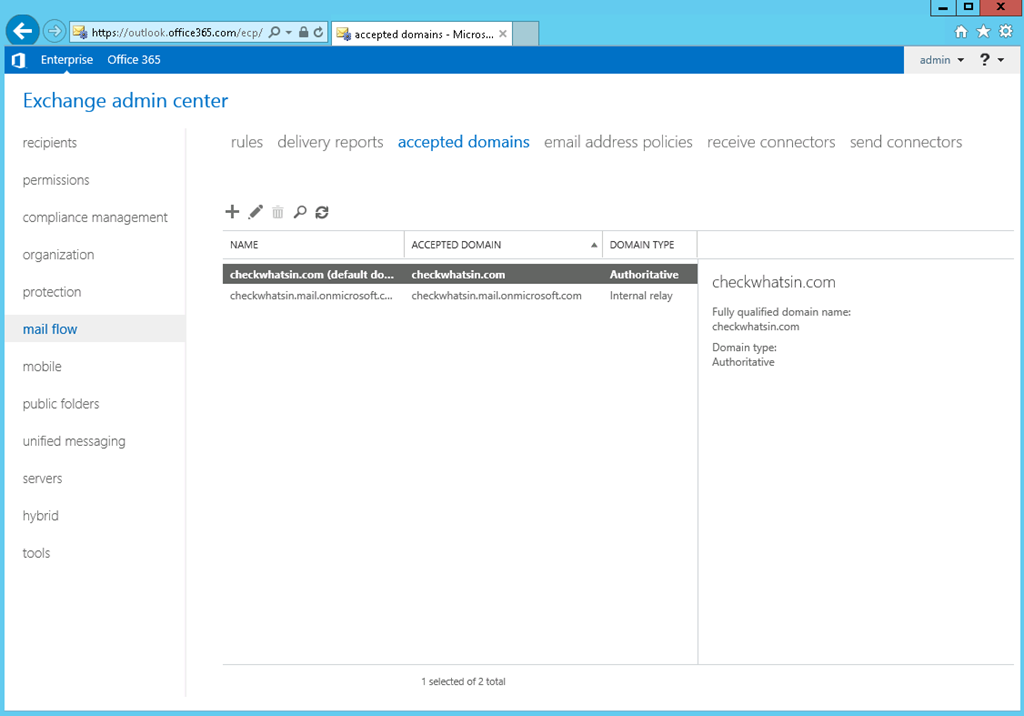
Task: Open recipients in the left navigation
Action: 50,143
